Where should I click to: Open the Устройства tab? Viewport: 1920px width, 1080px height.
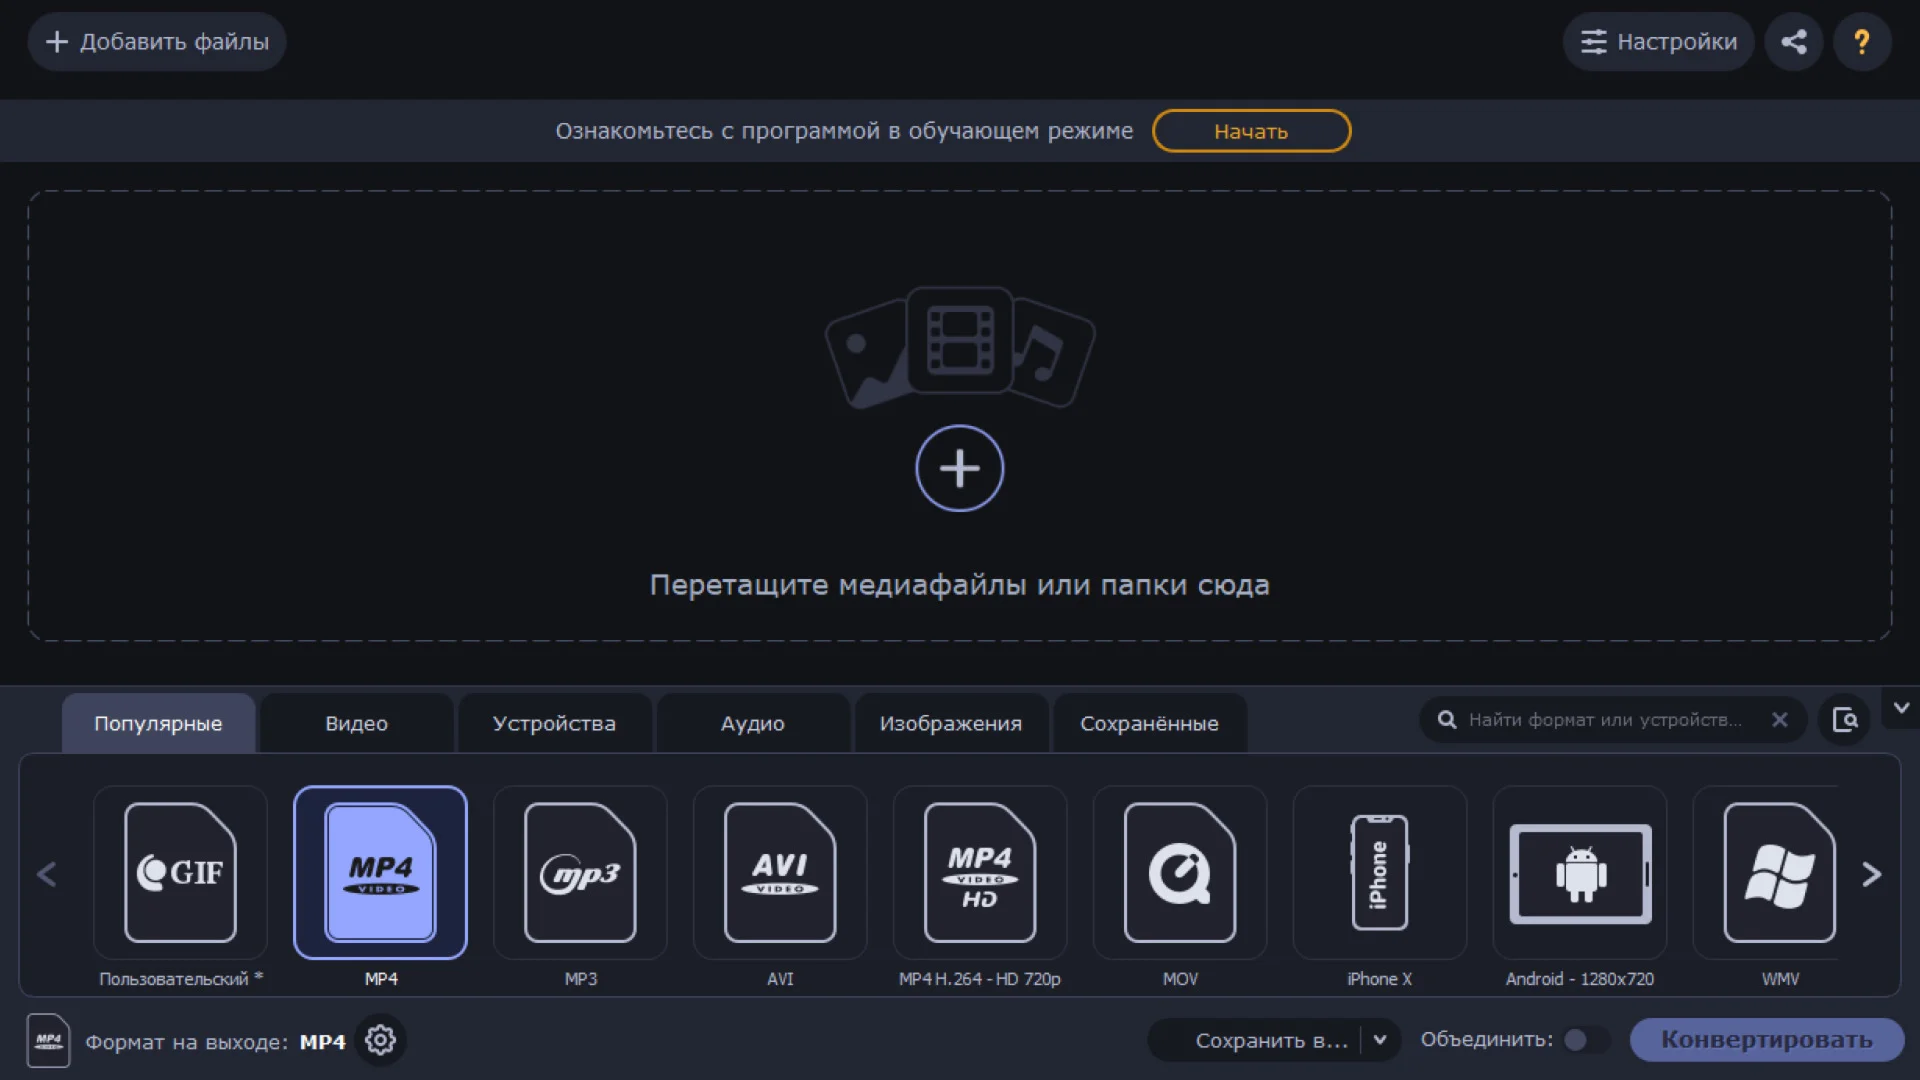click(x=554, y=723)
